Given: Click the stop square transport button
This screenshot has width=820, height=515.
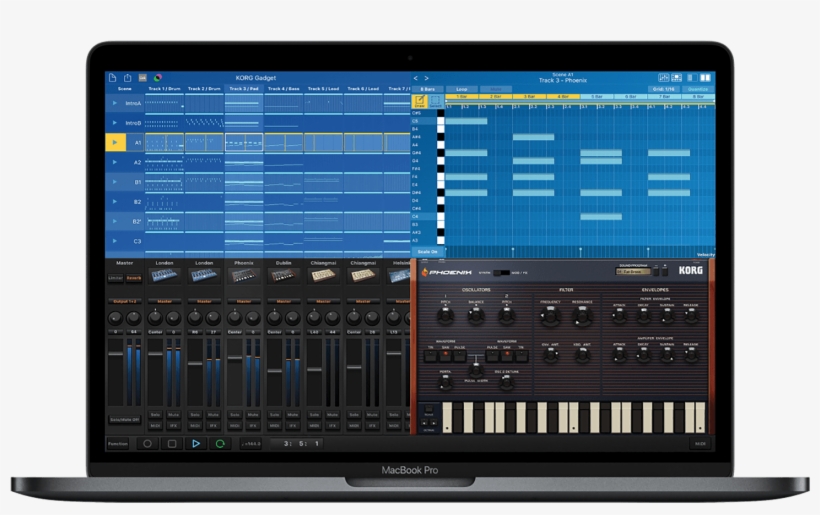Looking at the screenshot, I should 172,444.
